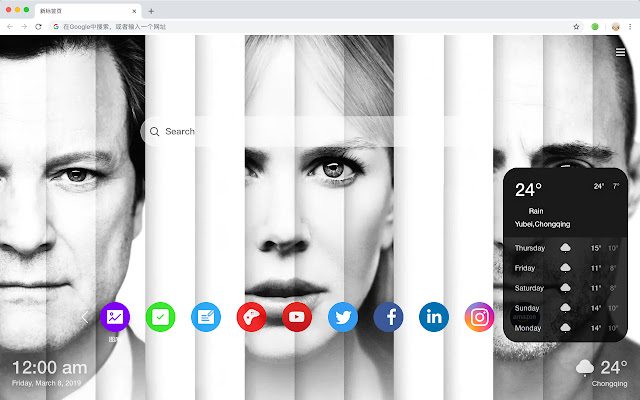Open the hamburger menu on the page
Viewport: 640px width, 400px height.
[620, 52]
